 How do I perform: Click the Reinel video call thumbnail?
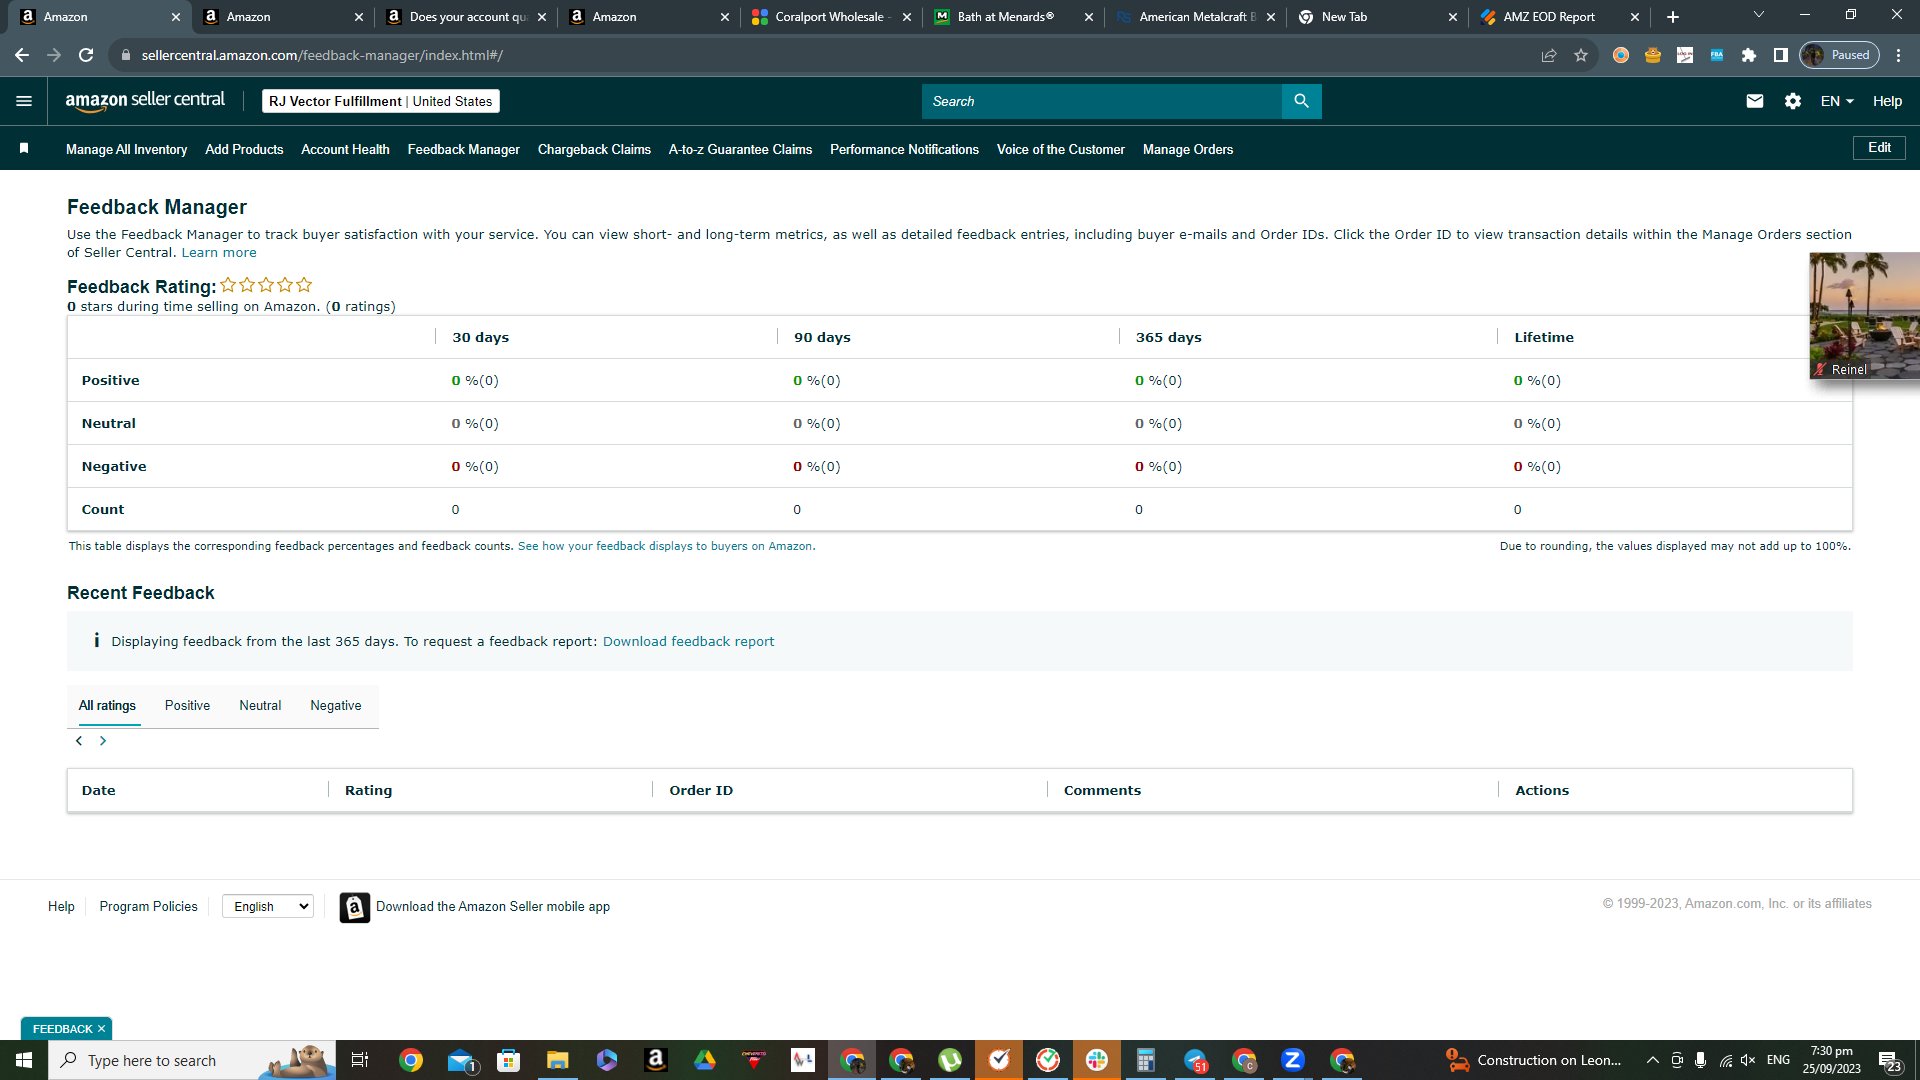(1864, 316)
